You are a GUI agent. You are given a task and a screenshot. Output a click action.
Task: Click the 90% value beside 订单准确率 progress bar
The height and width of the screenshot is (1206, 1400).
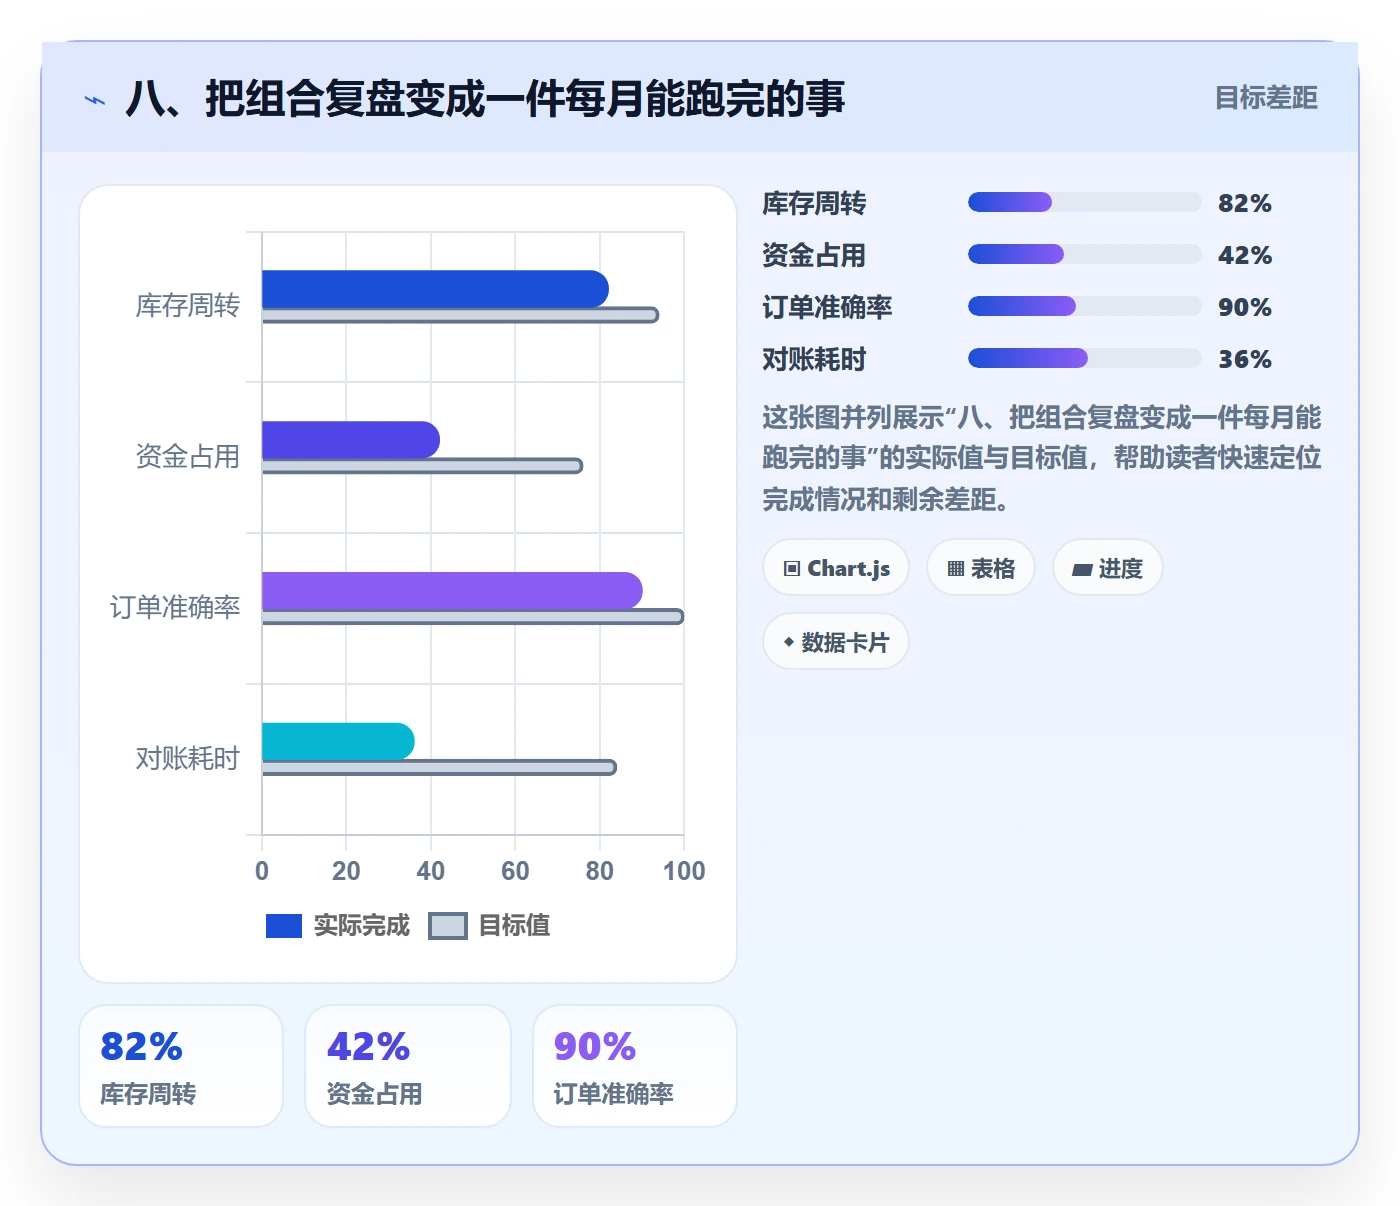tap(1245, 307)
